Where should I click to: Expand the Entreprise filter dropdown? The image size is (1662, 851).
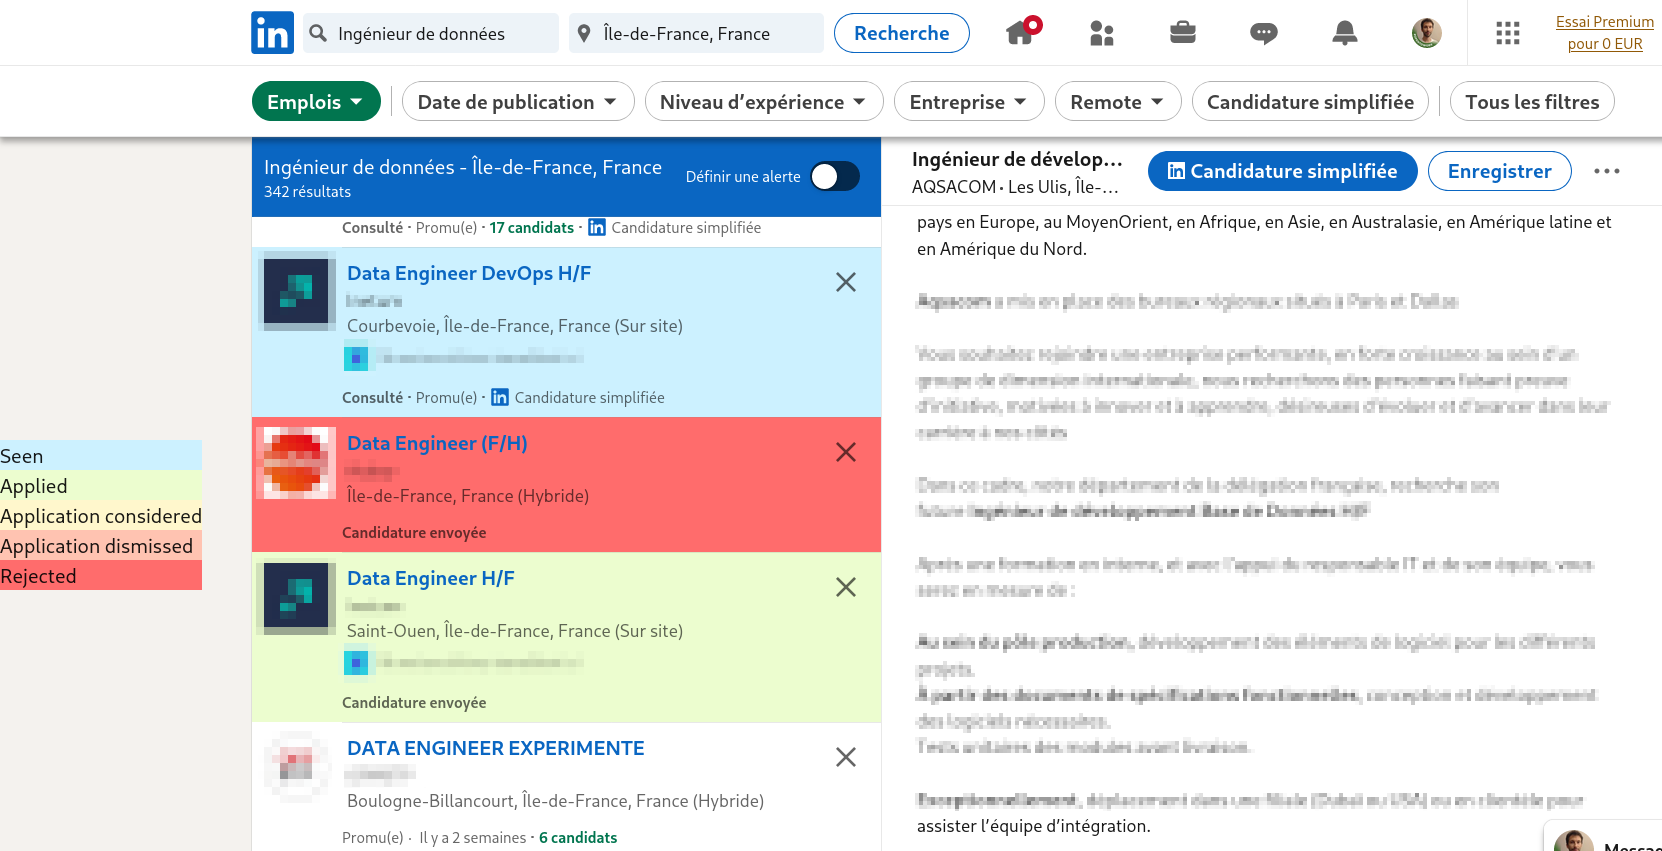tap(968, 102)
